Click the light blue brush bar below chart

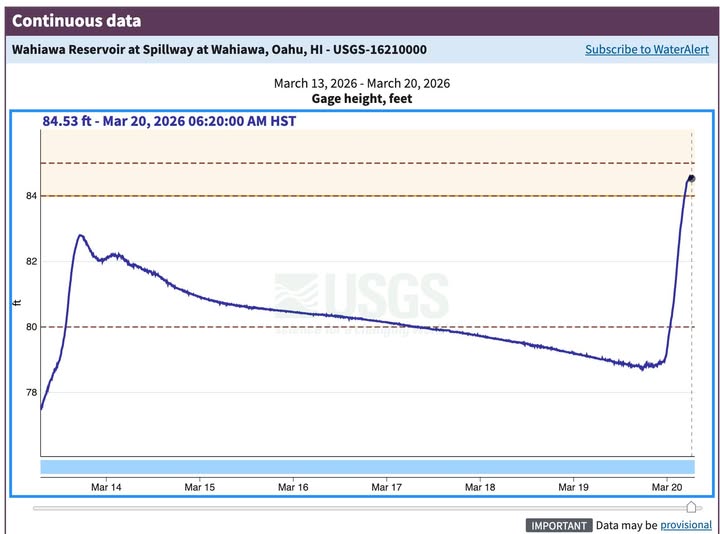(x=367, y=467)
